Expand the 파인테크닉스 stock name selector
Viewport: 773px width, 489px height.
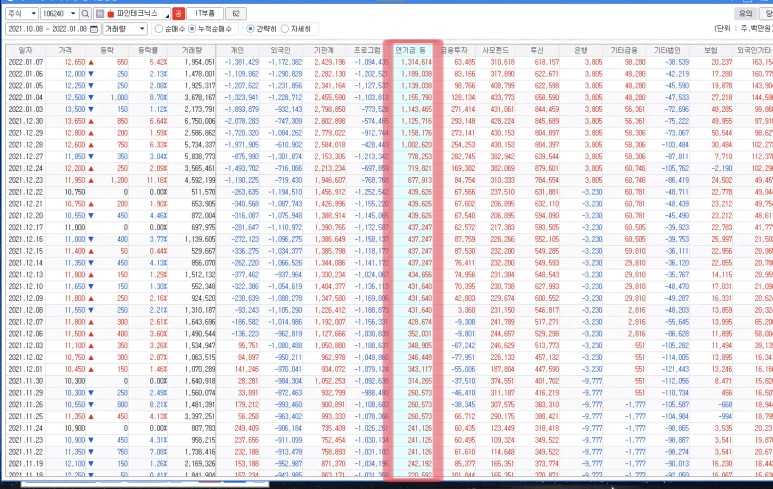(167, 14)
